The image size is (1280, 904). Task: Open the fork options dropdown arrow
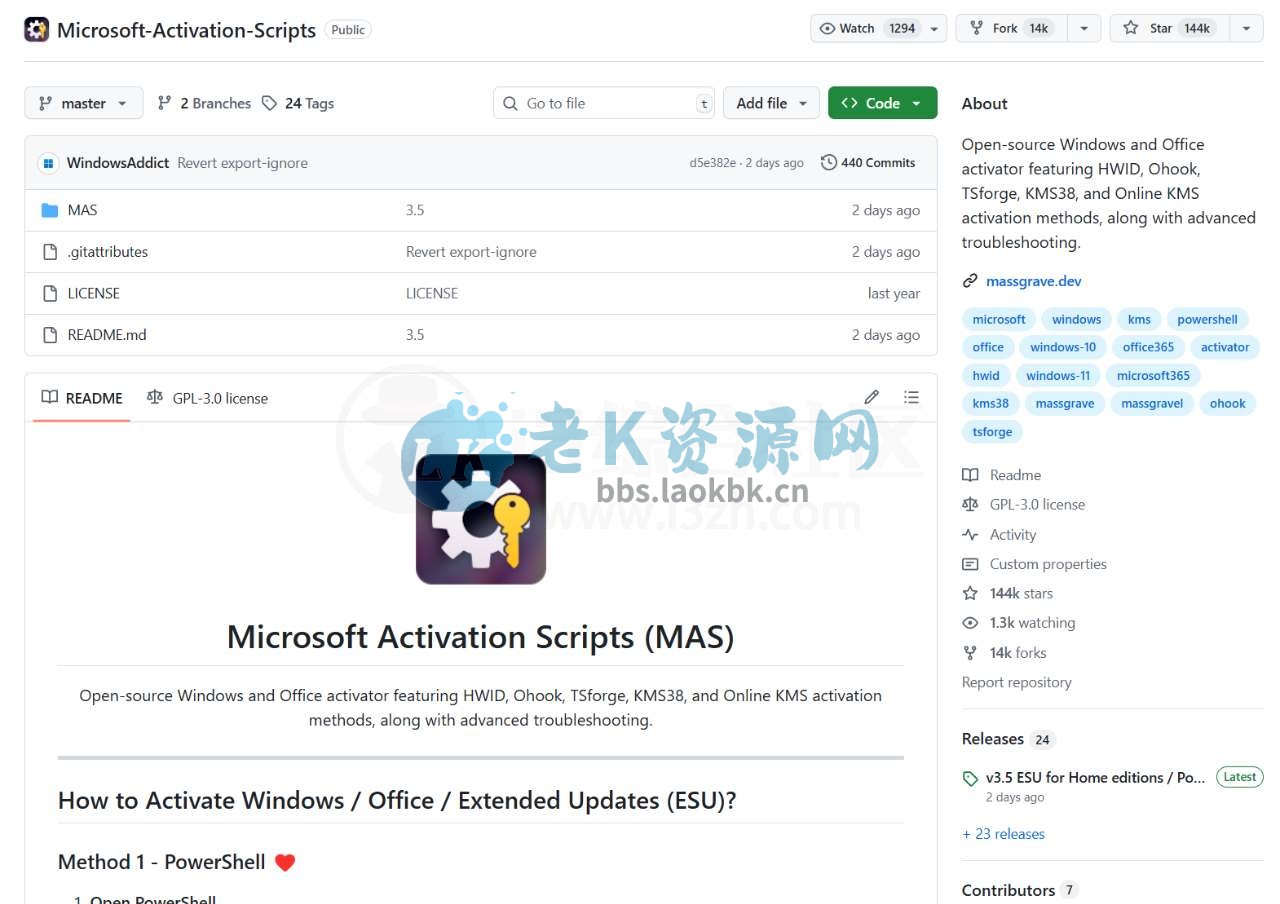pyautogui.click(x=1084, y=28)
